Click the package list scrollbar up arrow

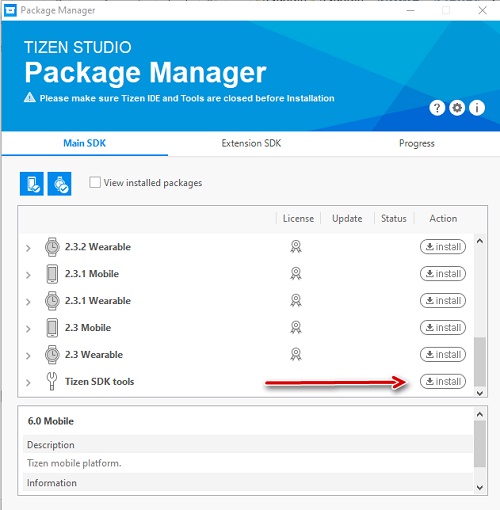[480, 241]
